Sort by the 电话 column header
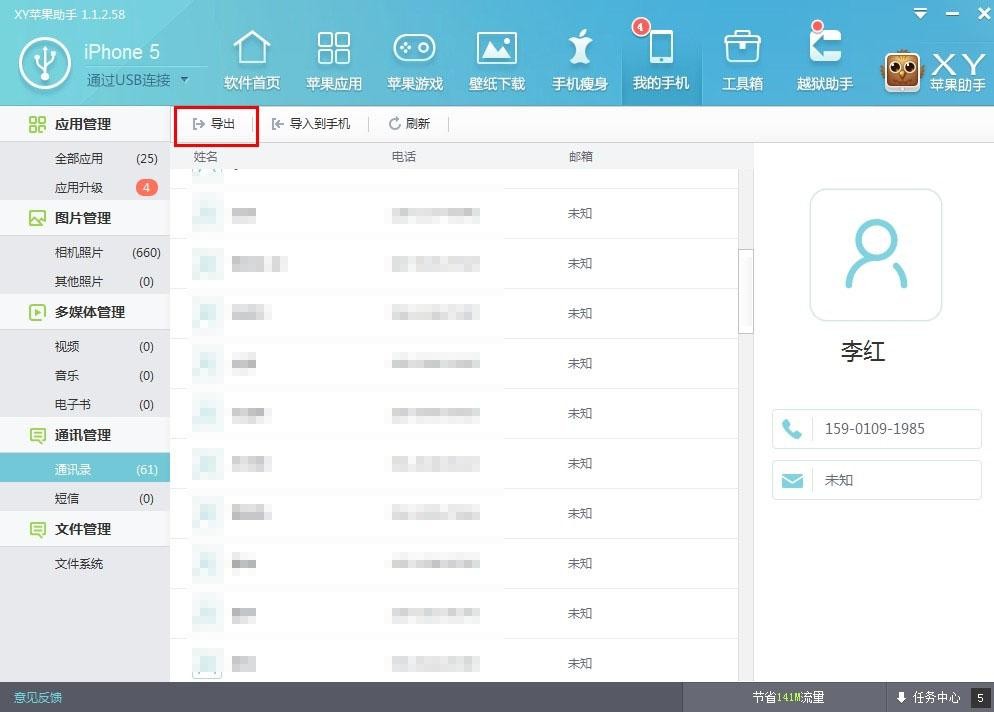 click(x=404, y=157)
